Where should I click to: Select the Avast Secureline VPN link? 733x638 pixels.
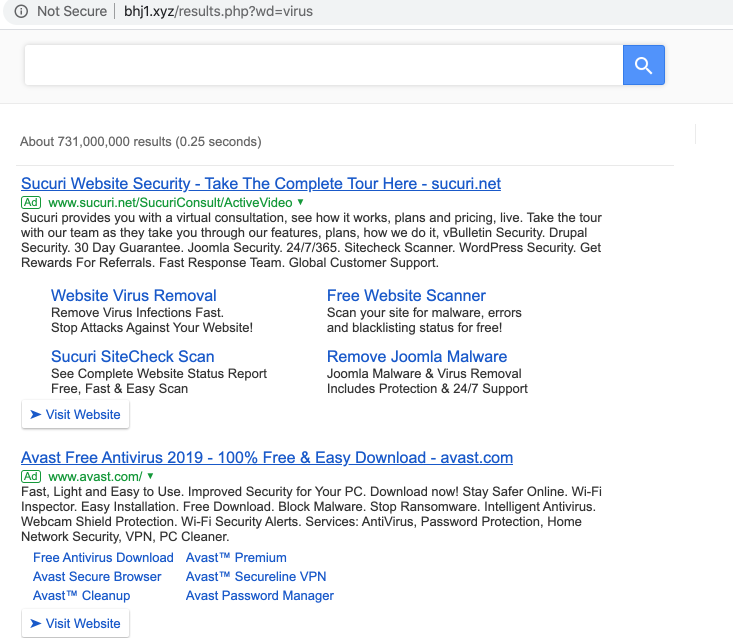256,577
